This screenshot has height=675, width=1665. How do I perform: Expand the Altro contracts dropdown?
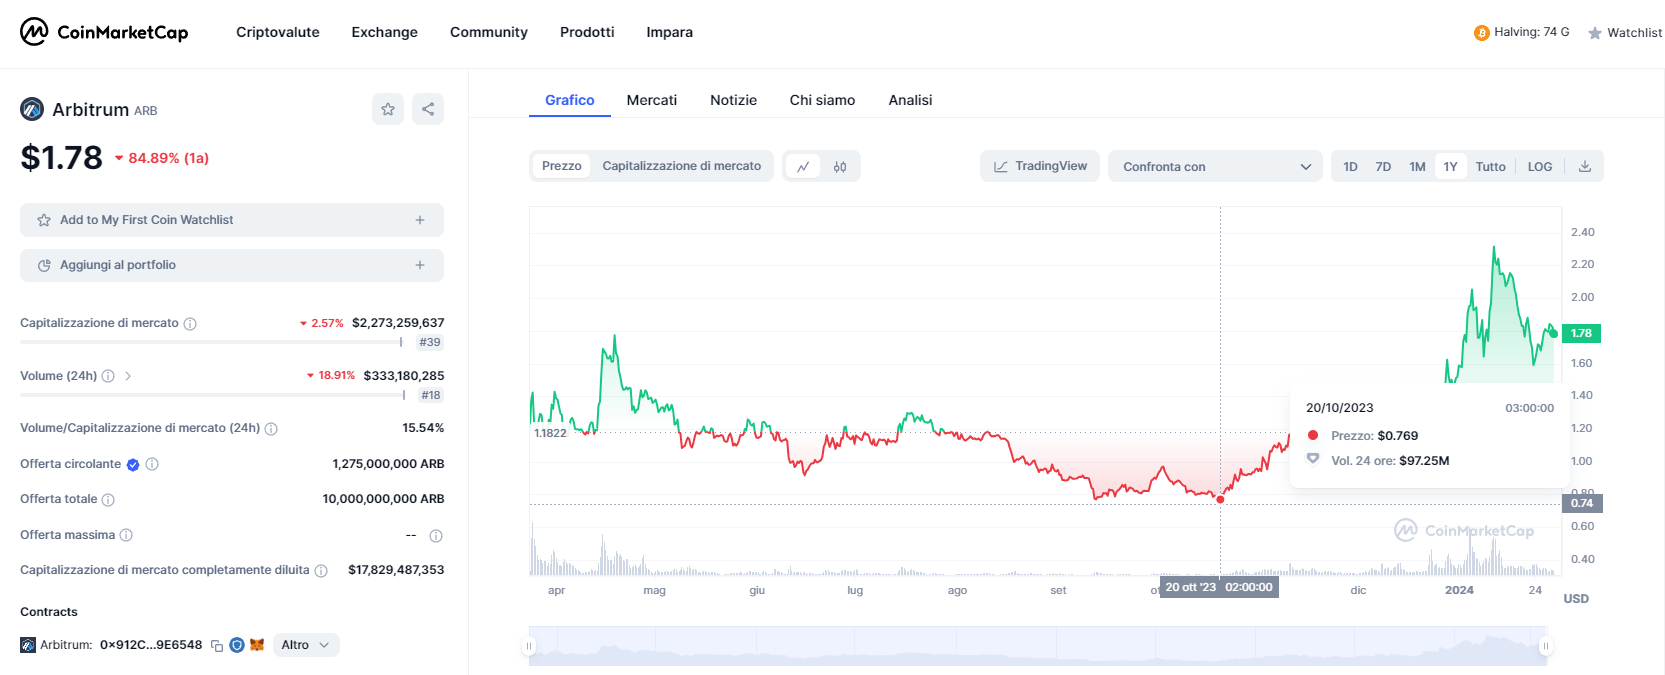pos(305,645)
